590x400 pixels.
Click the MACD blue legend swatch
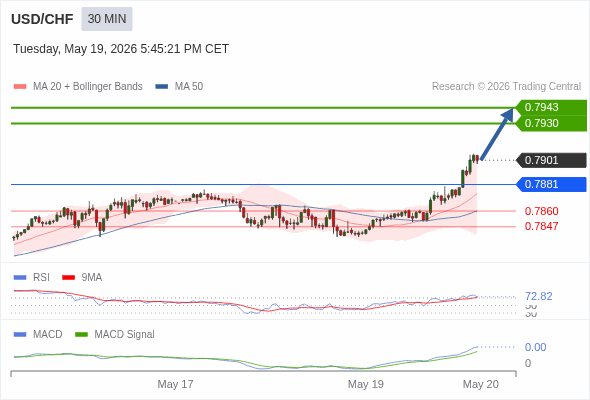click(20, 335)
